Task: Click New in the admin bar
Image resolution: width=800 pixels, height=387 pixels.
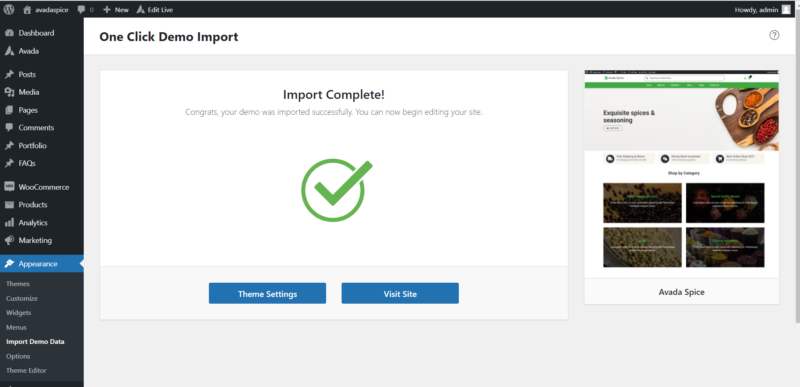Action: [x=121, y=10]
